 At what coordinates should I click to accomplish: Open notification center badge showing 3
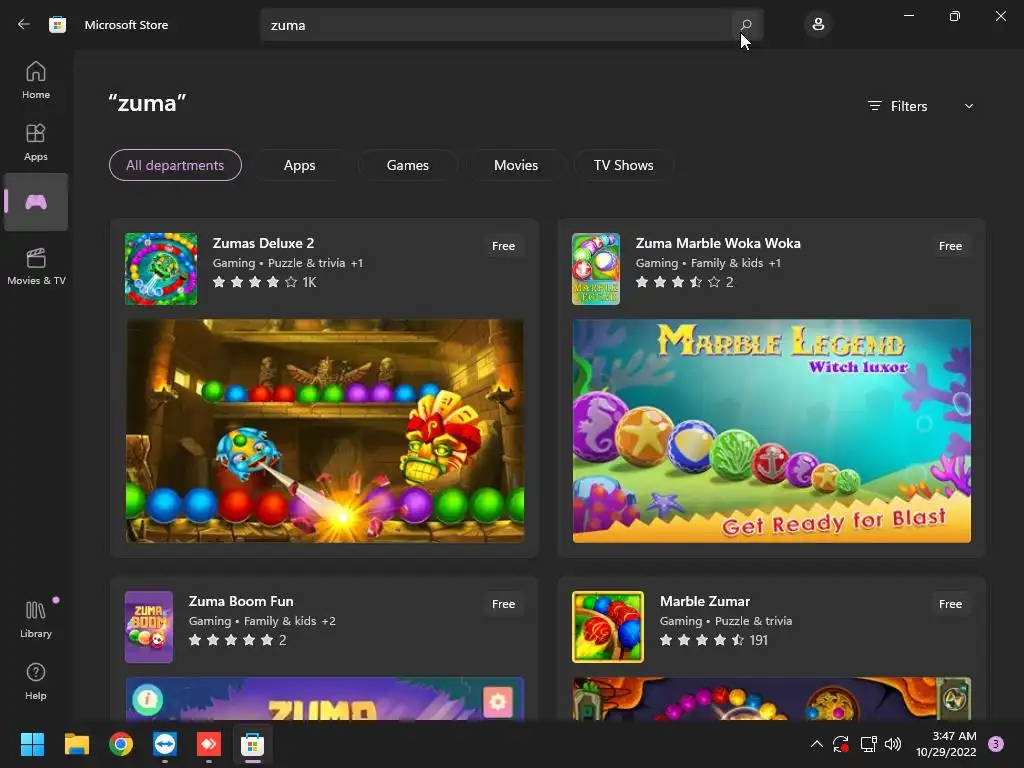click(x=996, y=744)
